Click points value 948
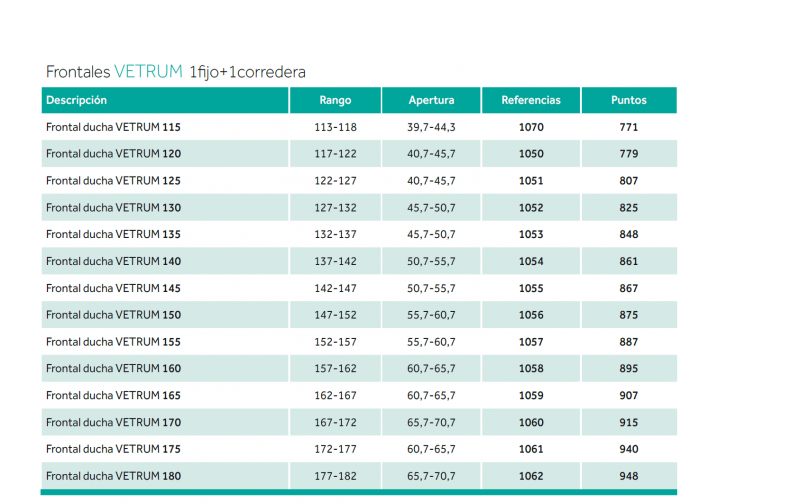Viewport: 800px width, 503px height. [629, 476]
